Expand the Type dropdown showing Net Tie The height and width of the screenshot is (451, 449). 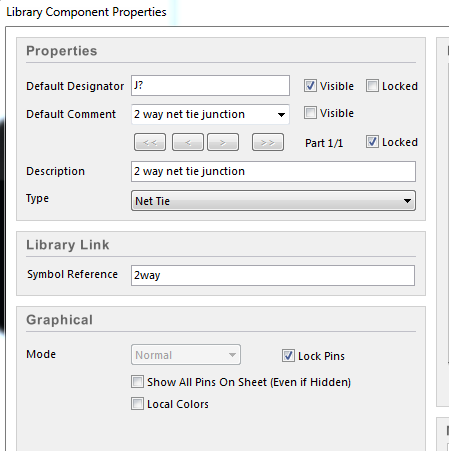point(273,201)
